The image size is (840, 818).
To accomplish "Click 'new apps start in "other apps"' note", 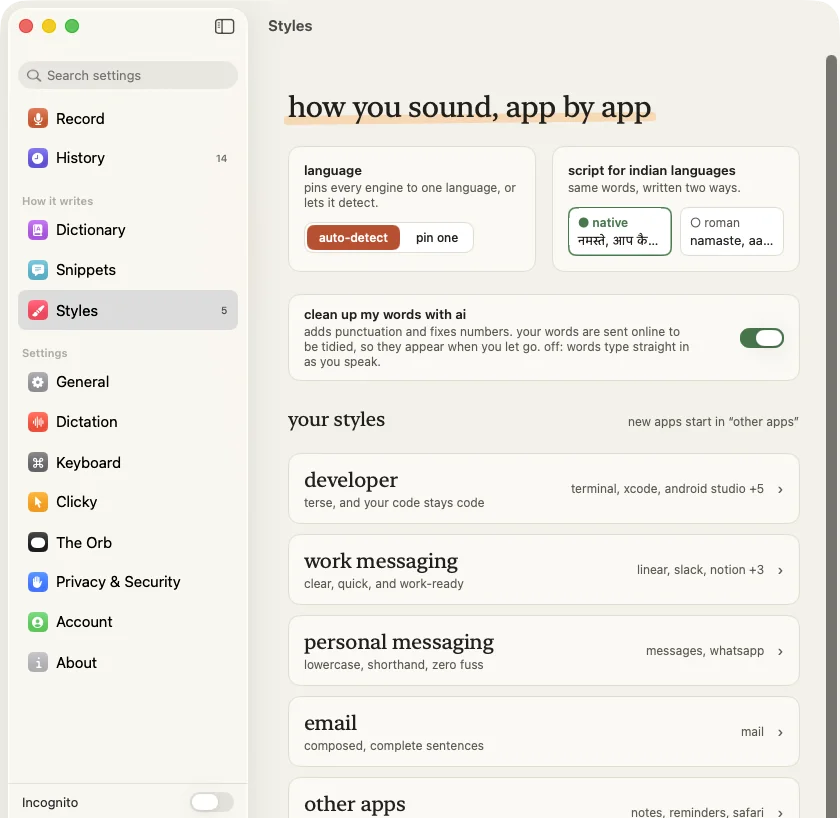I will click(x=713, y=422).
